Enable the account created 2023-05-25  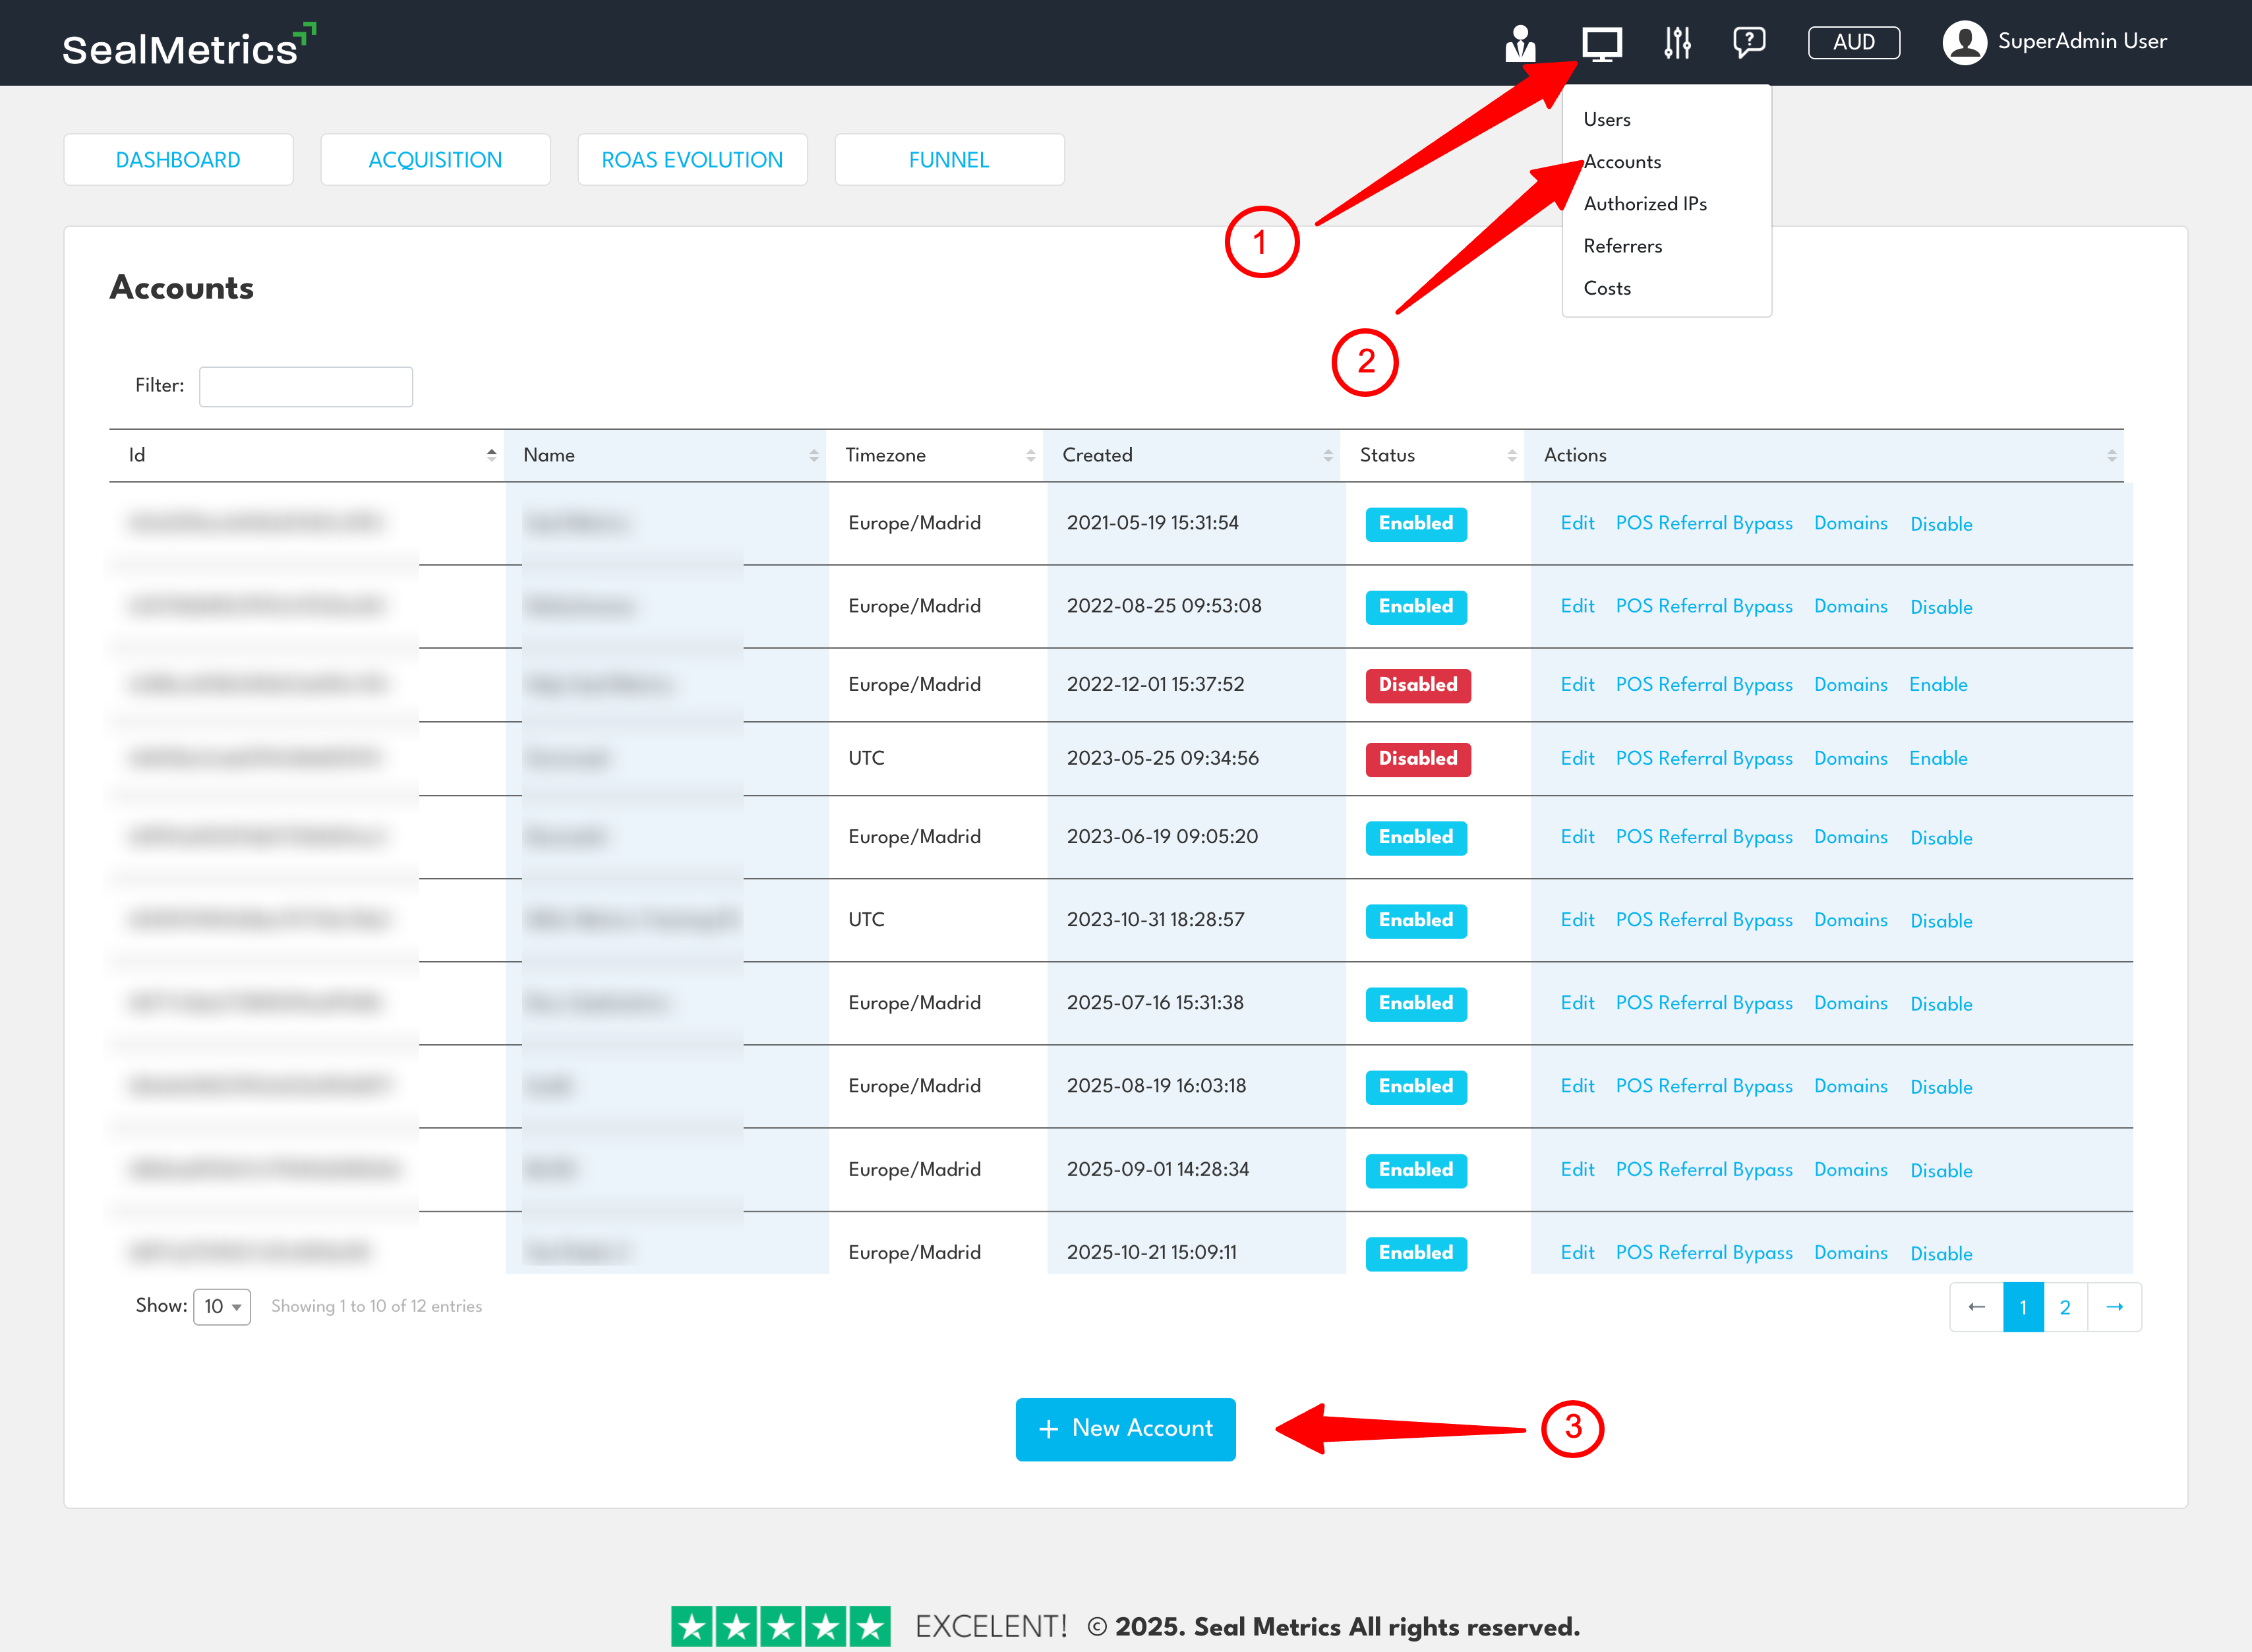pyautogui.click(x=1938, y=758)
